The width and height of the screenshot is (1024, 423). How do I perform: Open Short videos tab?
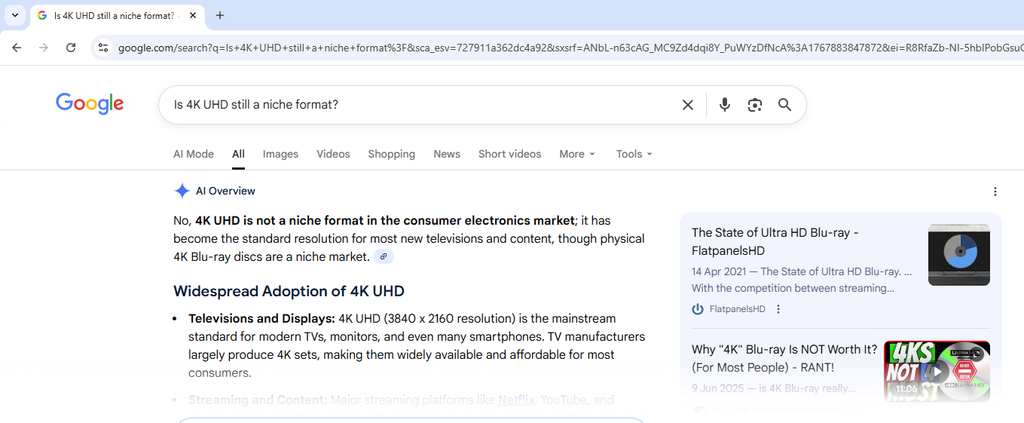coord(509,154)
